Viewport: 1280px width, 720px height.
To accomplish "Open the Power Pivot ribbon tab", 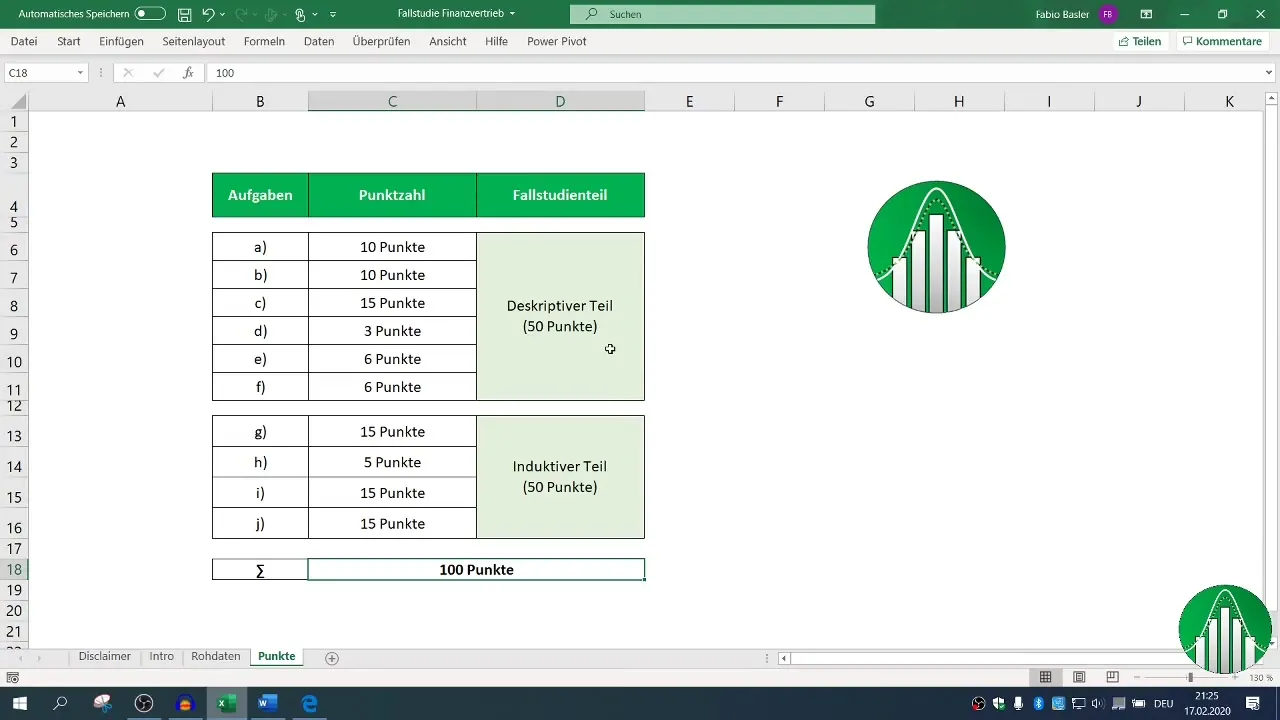I will coord(557,41).
